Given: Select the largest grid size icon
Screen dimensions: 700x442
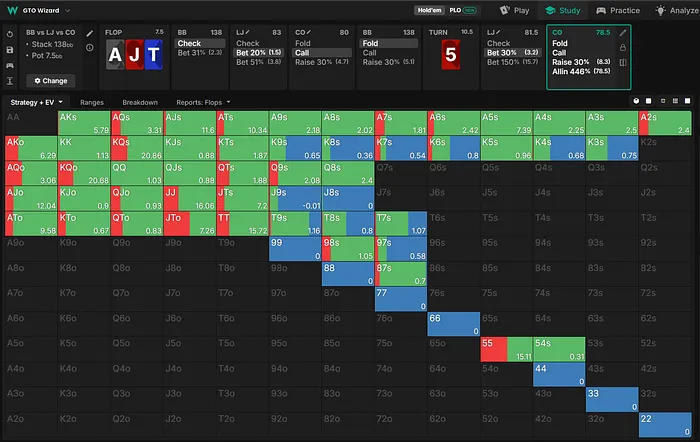Looking at the screenshot, I should [688, 101].
